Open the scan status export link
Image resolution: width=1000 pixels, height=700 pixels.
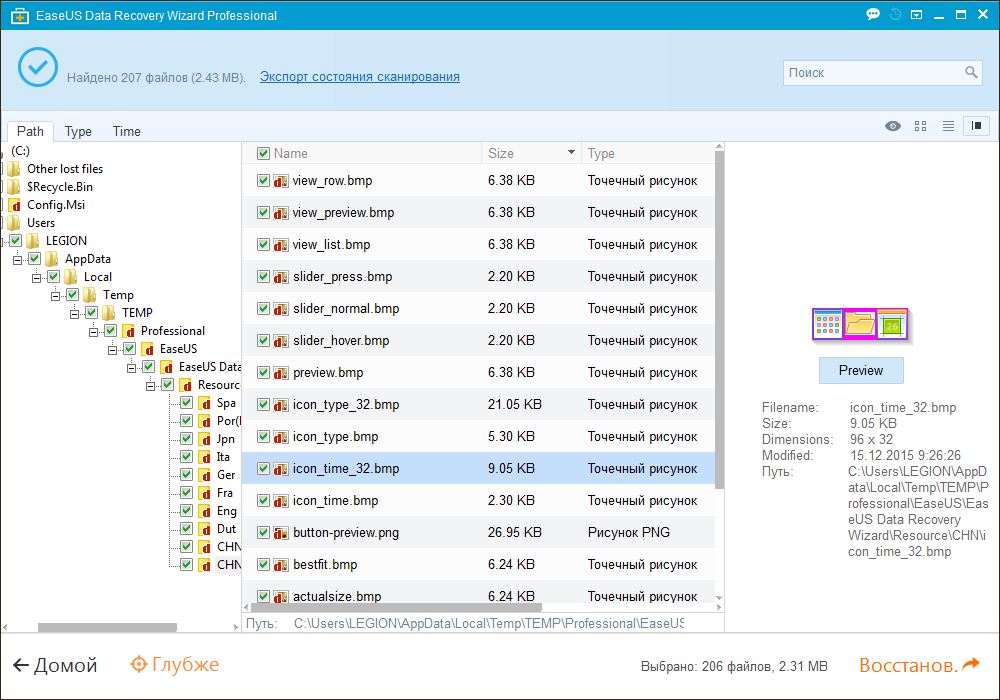[360, 77]
